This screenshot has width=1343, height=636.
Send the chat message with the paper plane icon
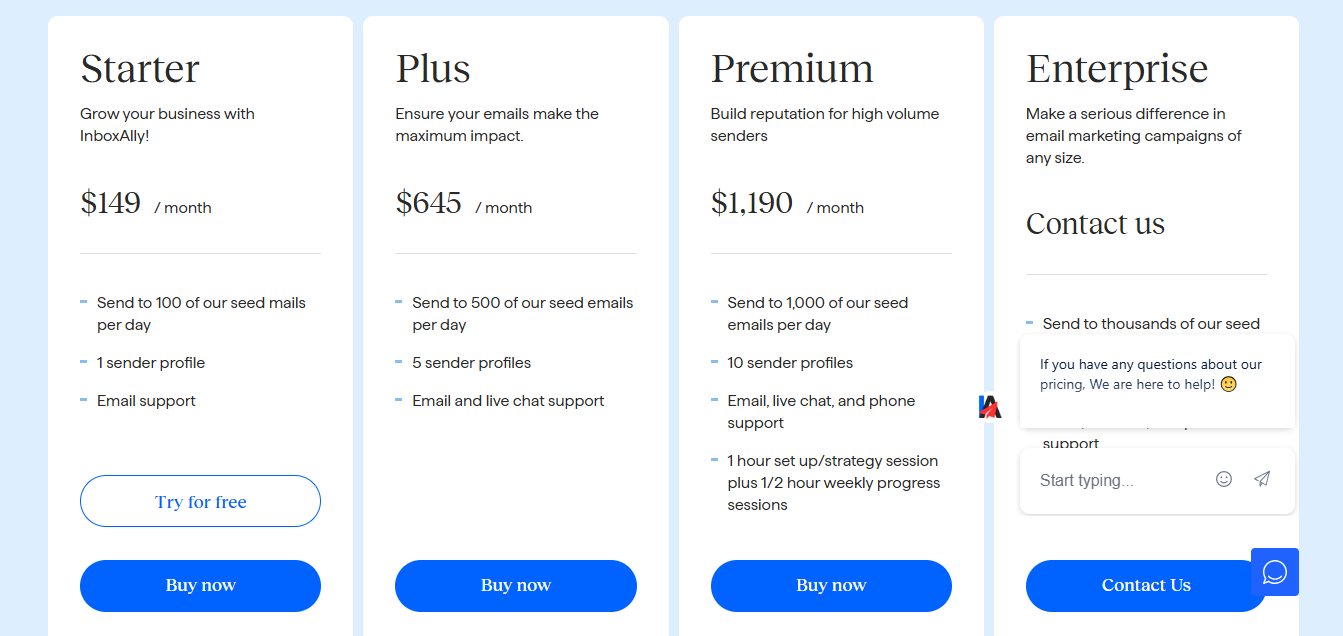1261,479
